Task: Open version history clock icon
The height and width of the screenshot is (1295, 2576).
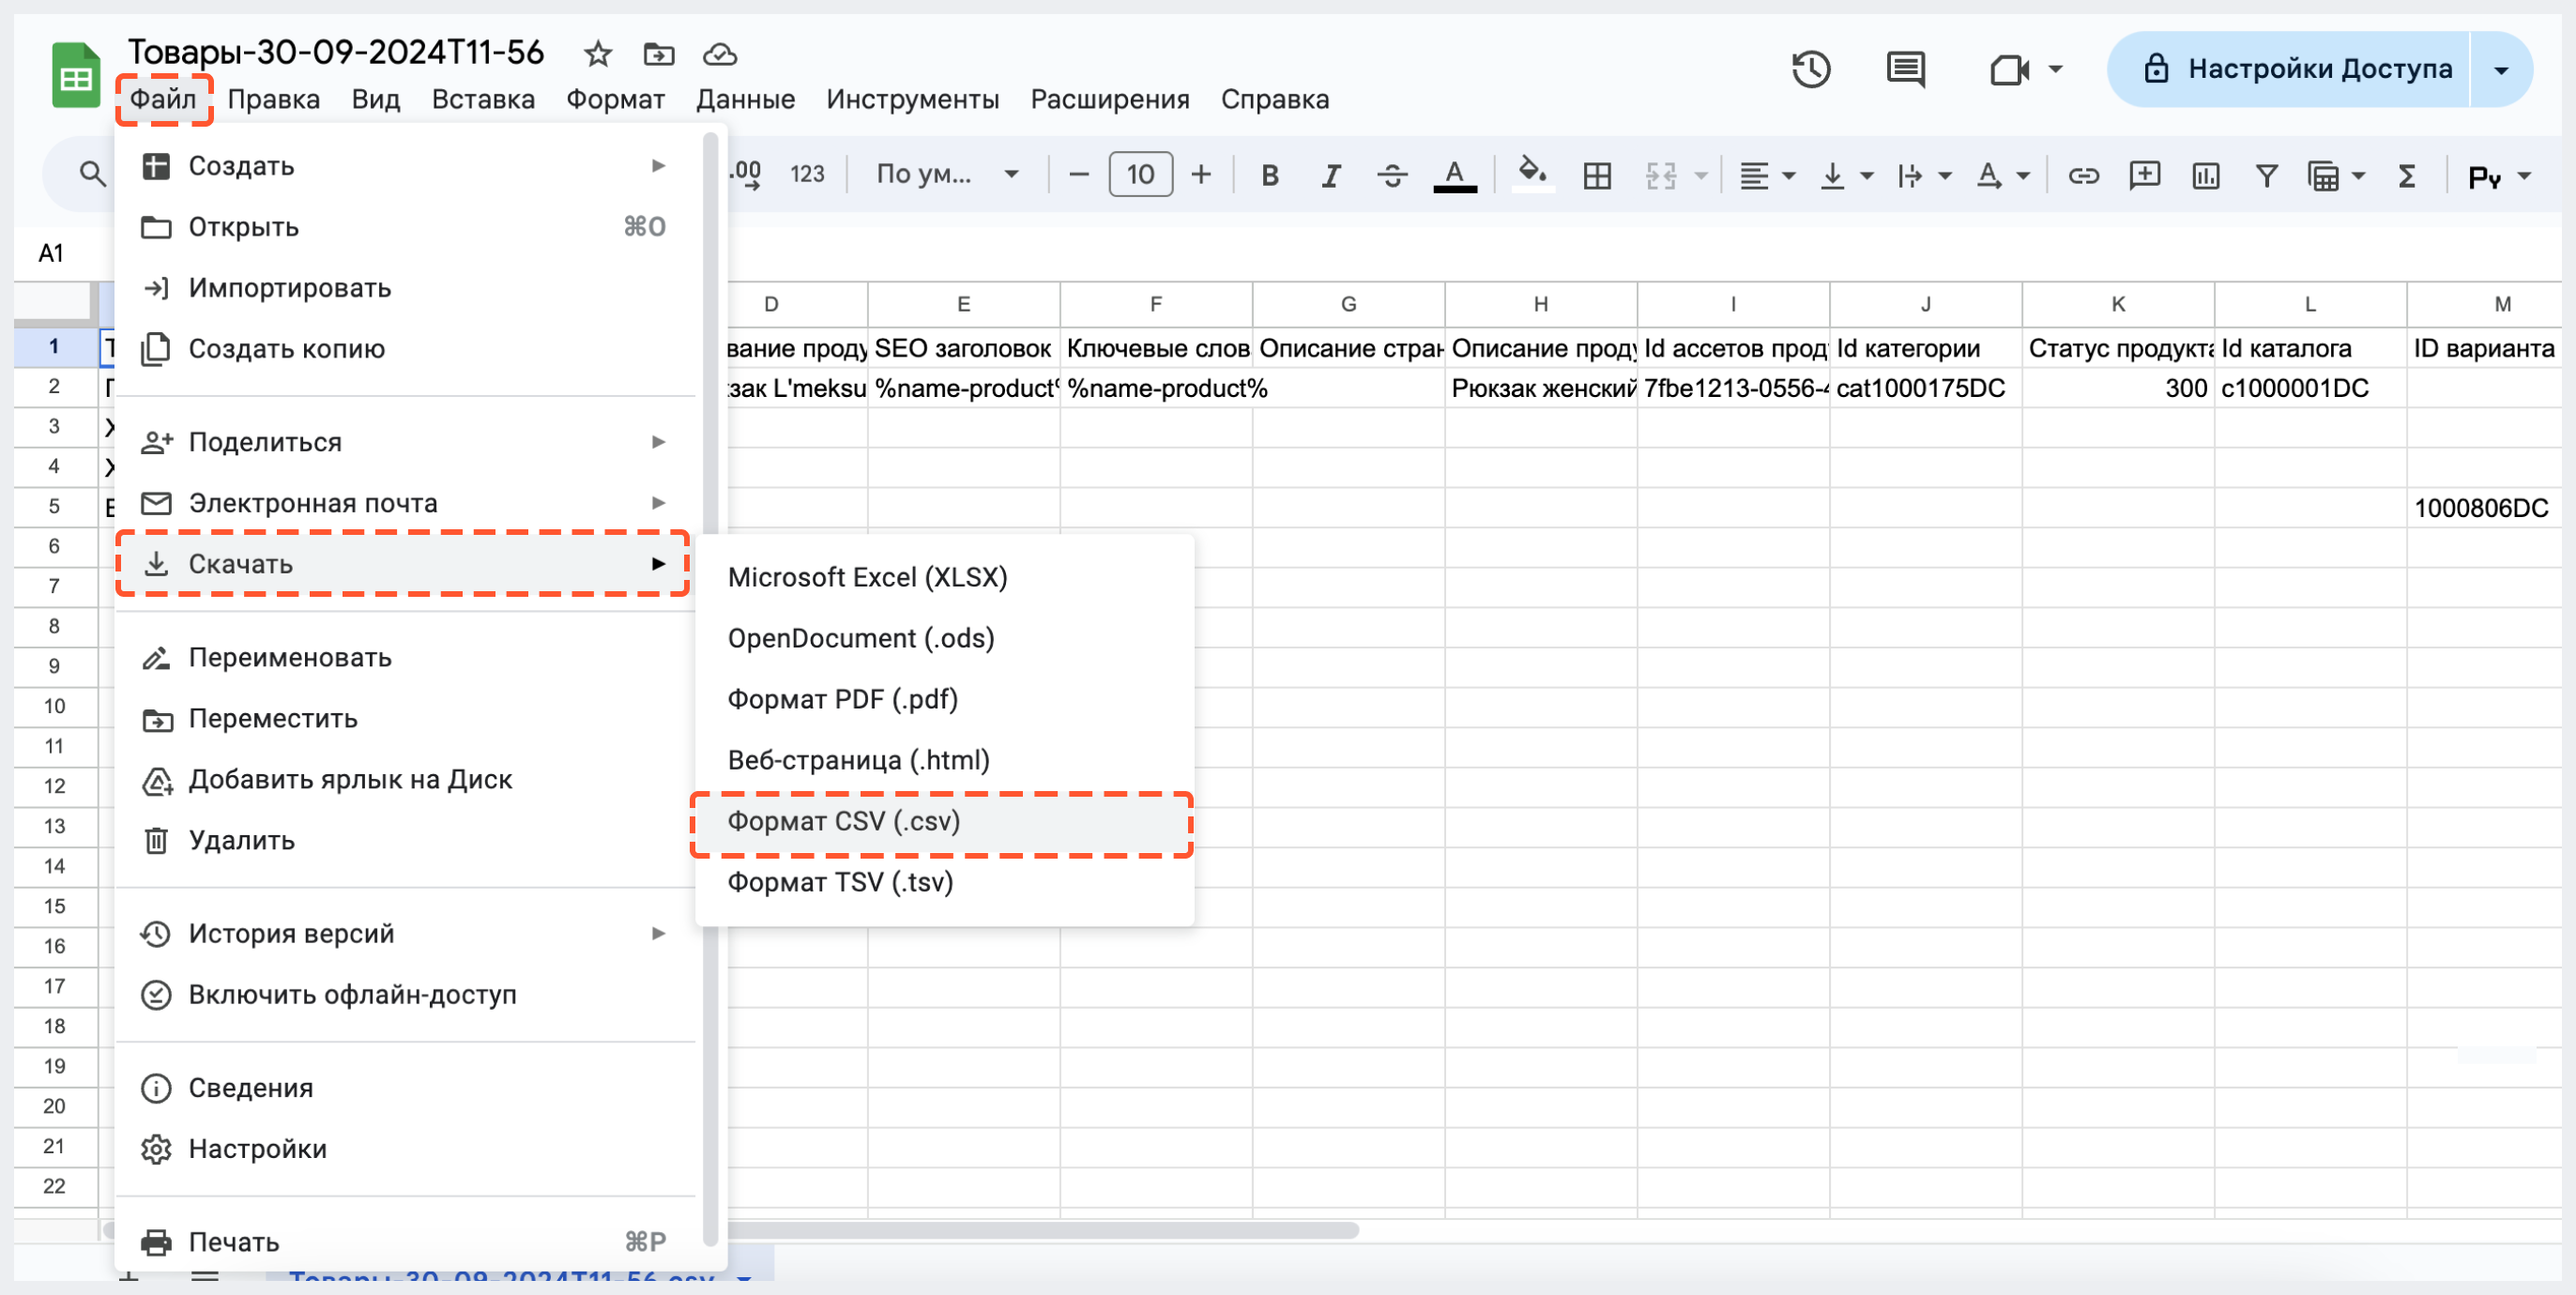Action: [1811, 69]
